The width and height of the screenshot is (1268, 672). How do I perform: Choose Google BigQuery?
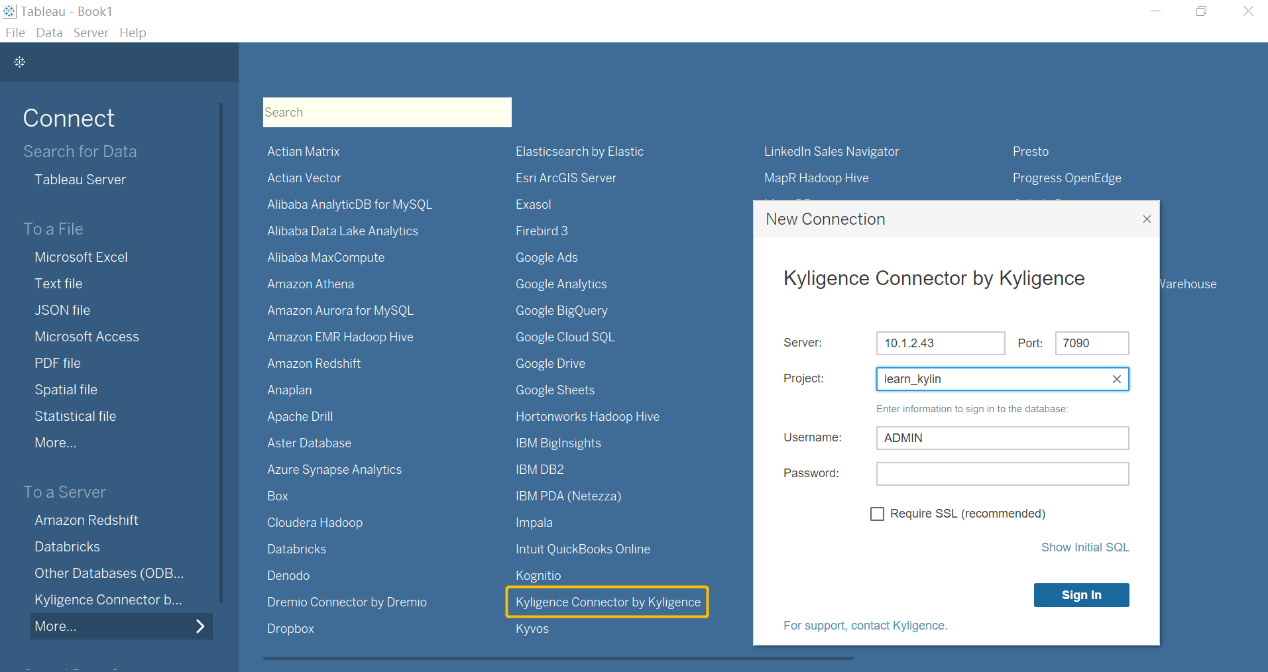click(x=562, y=311)
